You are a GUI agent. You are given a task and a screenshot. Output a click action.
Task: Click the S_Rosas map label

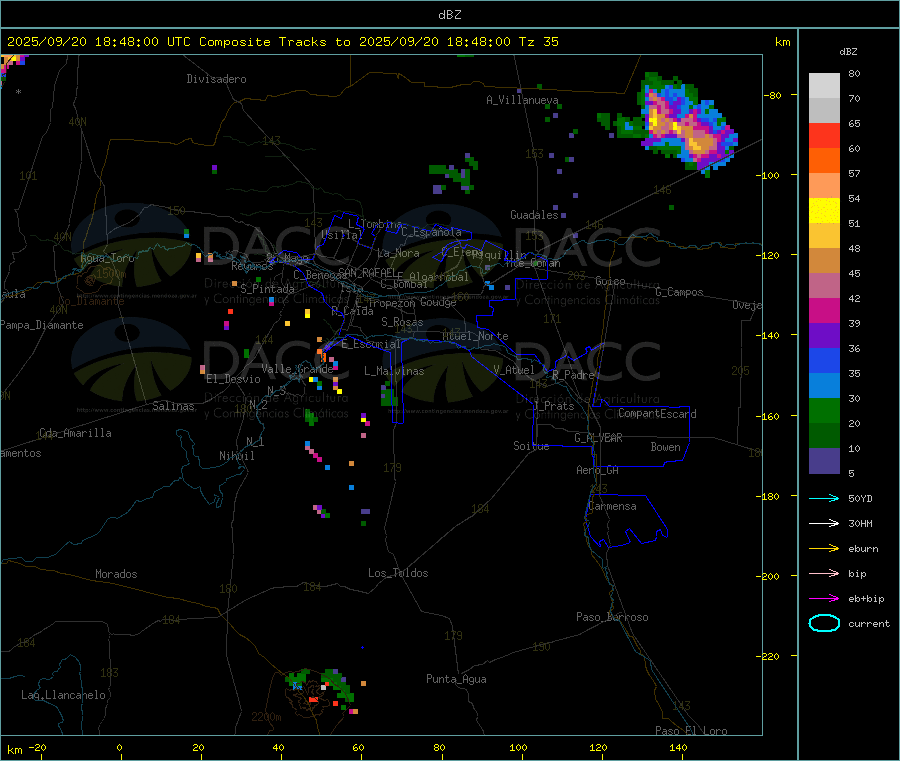(402, 322)
